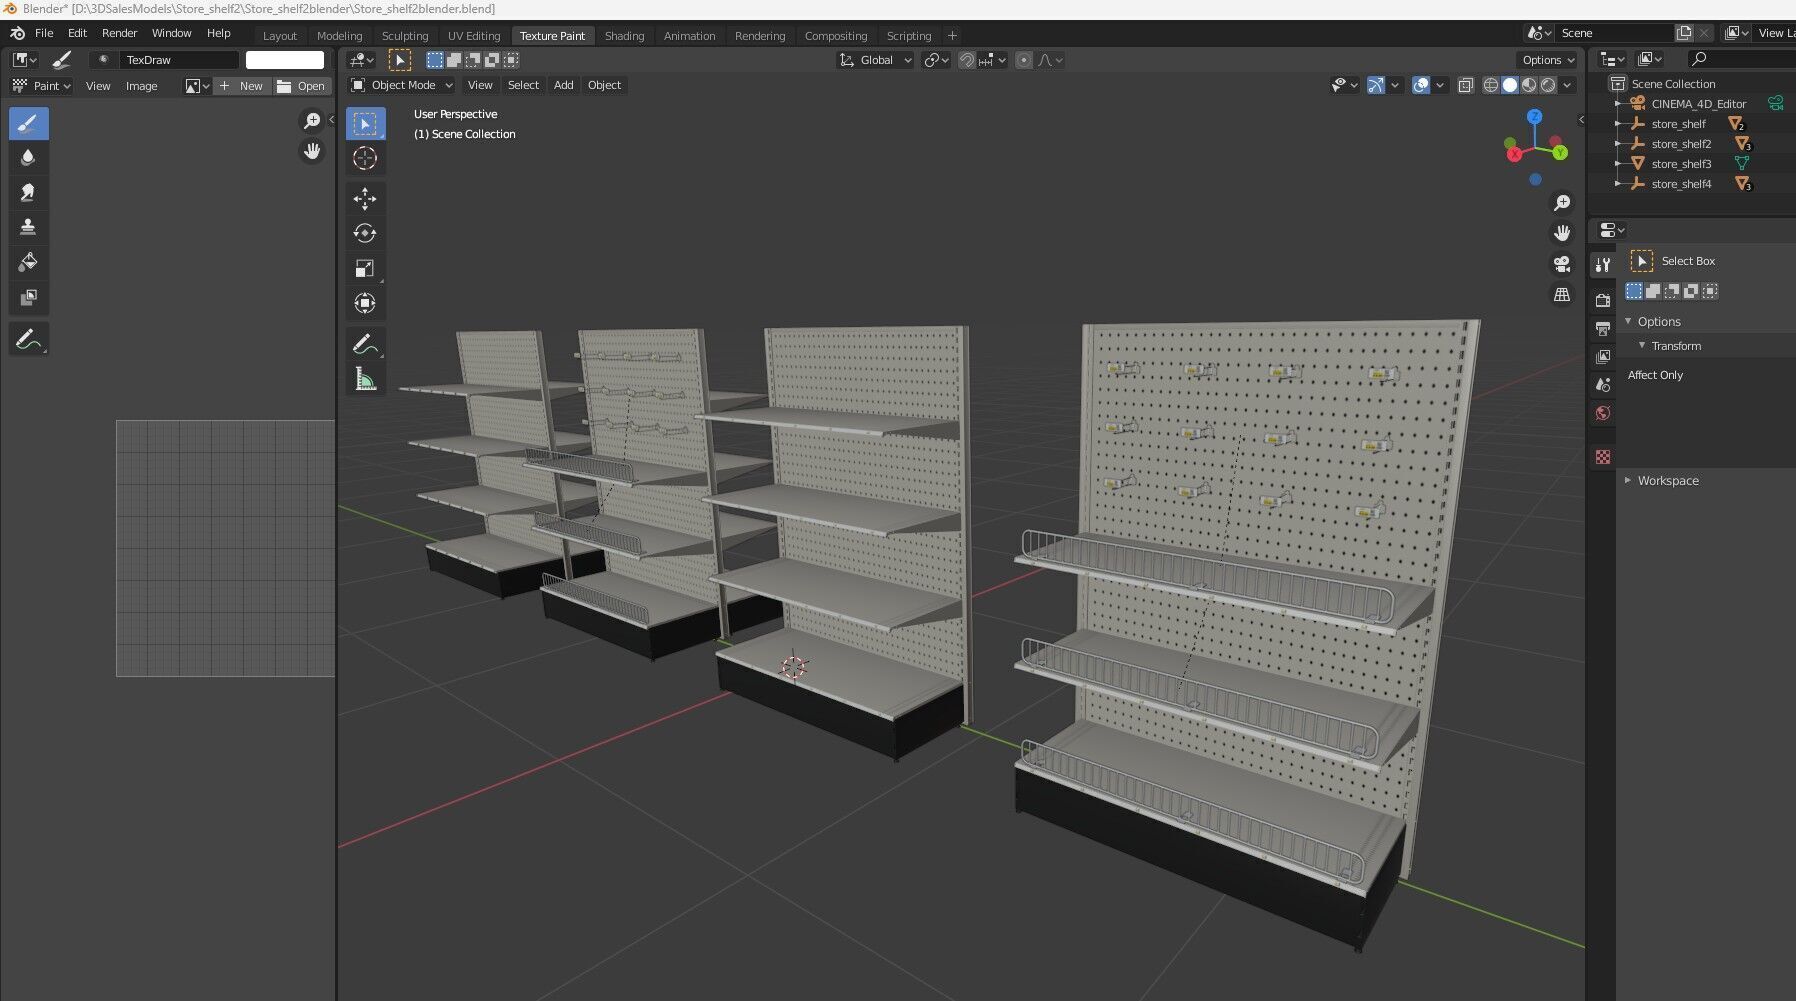Viewport: 1796px width, 1001px height.
Task: Open the Global transform orientation dropdown
Action: coord(876,60)
